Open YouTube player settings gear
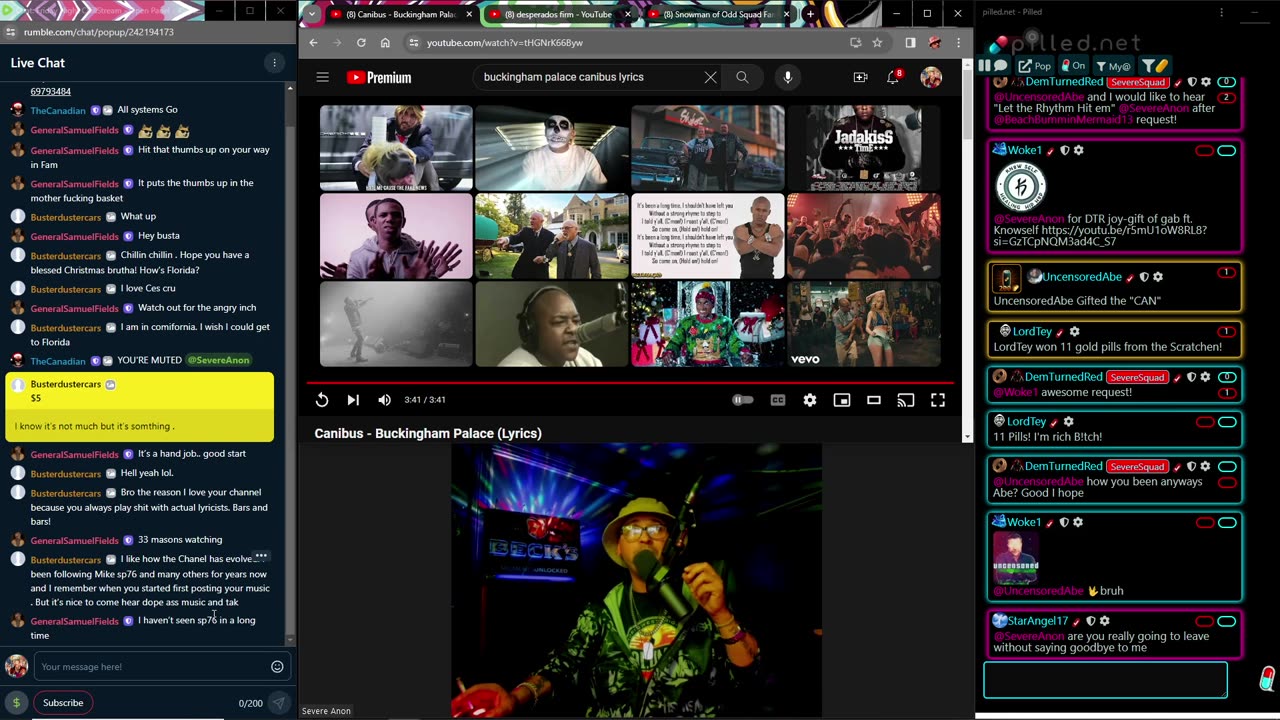1280x720 pixels. click(810, 400)
